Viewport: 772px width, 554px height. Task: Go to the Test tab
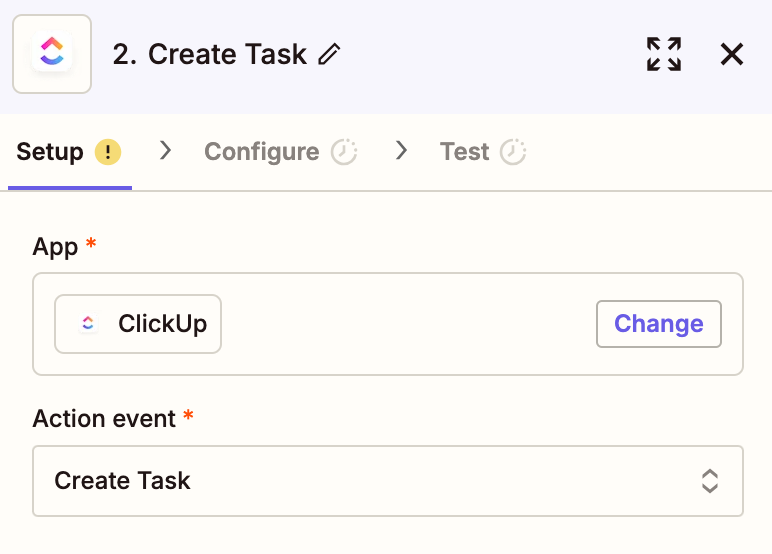click(x=464, y=152)
